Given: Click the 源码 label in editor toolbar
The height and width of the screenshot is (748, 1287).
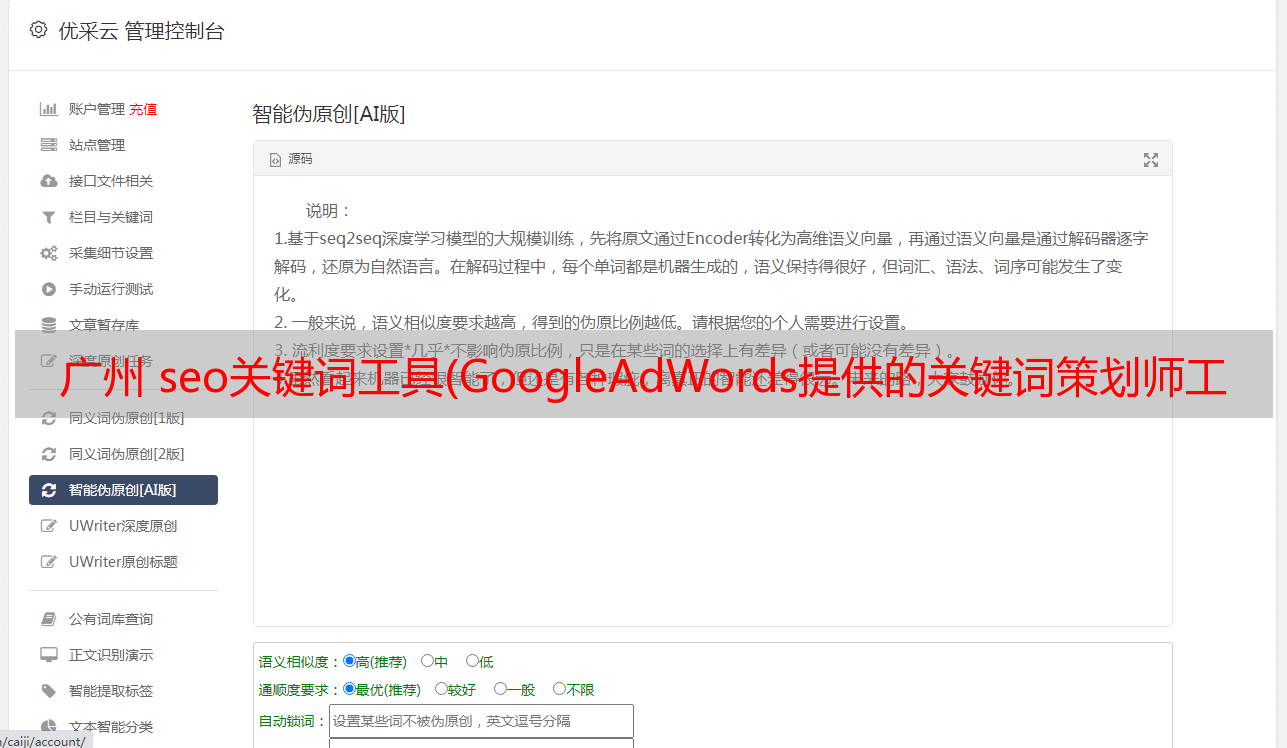Looking at the screenshot, I should point(300,160).
